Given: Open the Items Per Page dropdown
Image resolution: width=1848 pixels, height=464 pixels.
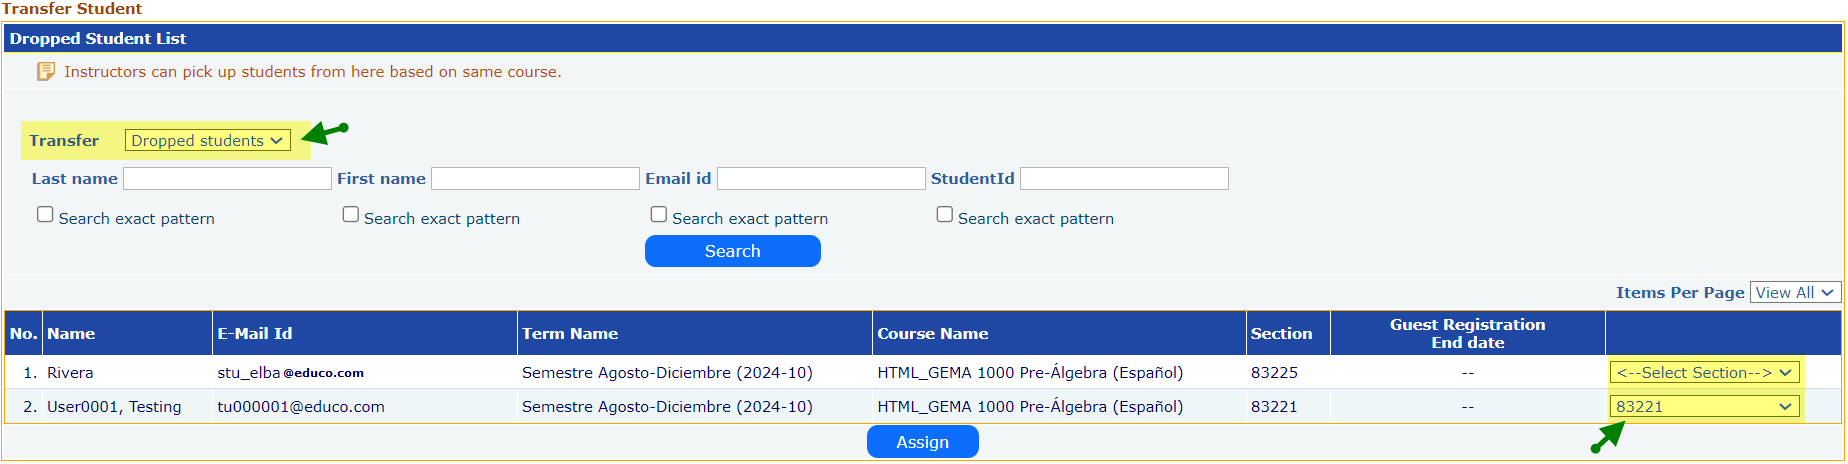Looking at the screenshot, I should click(x=1795, y=293).
